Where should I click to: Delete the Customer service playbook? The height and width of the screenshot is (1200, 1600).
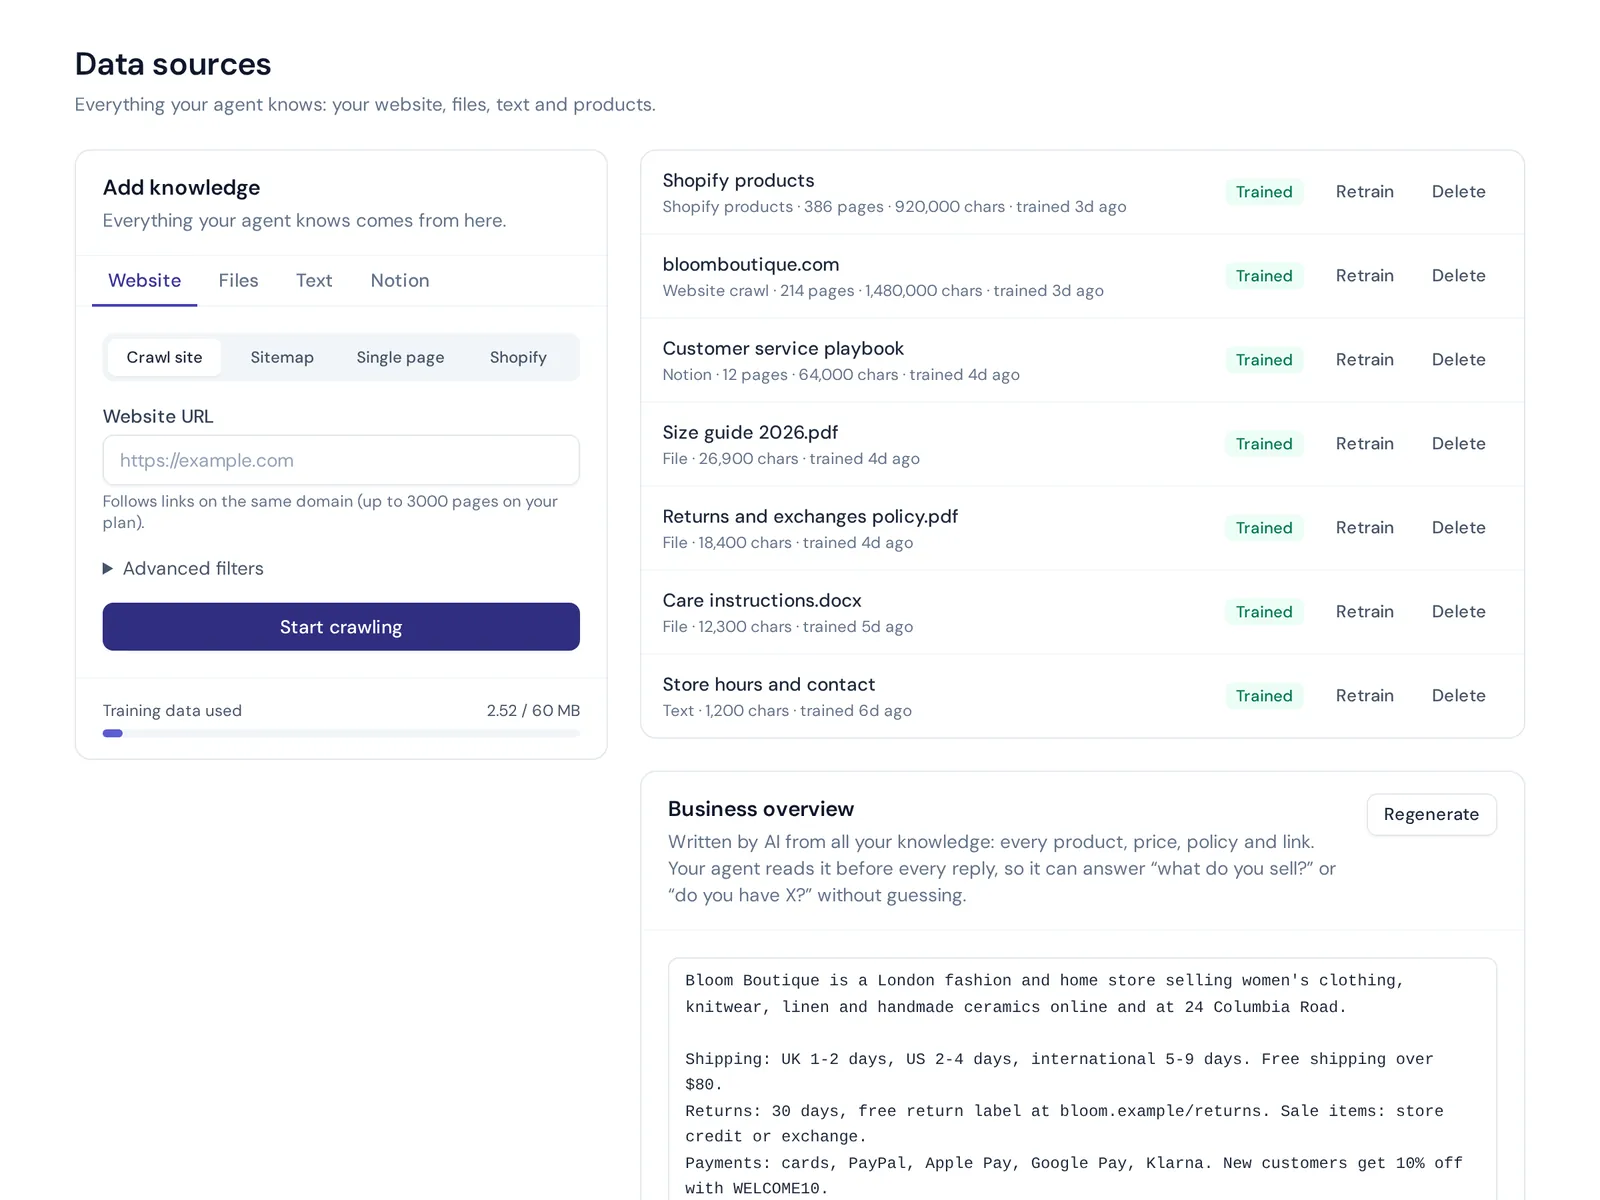(x=1458, y=360)
